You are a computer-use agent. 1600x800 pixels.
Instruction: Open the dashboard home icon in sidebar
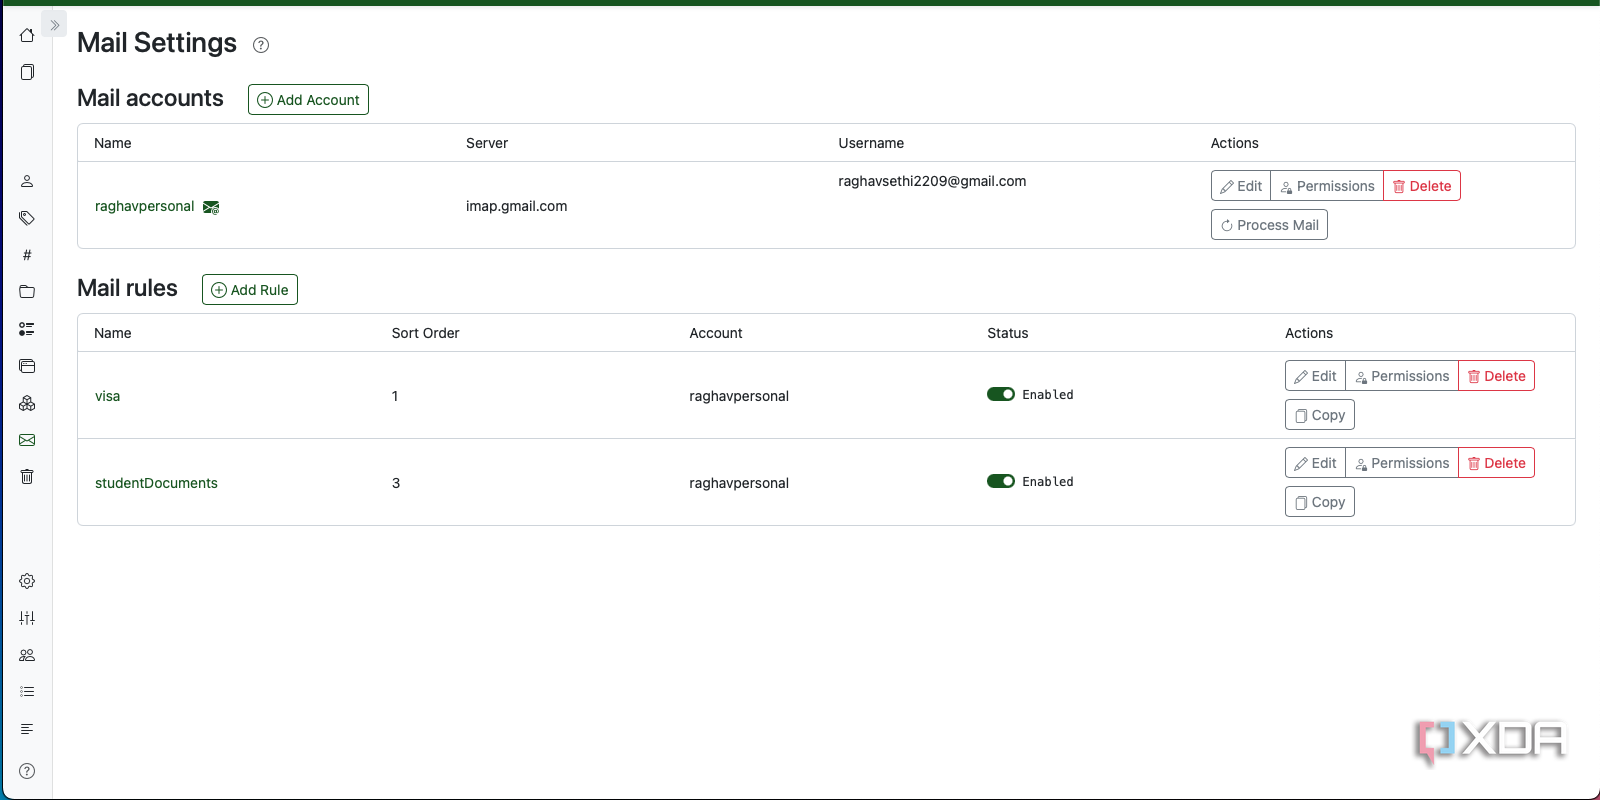[x=27, y=35]
